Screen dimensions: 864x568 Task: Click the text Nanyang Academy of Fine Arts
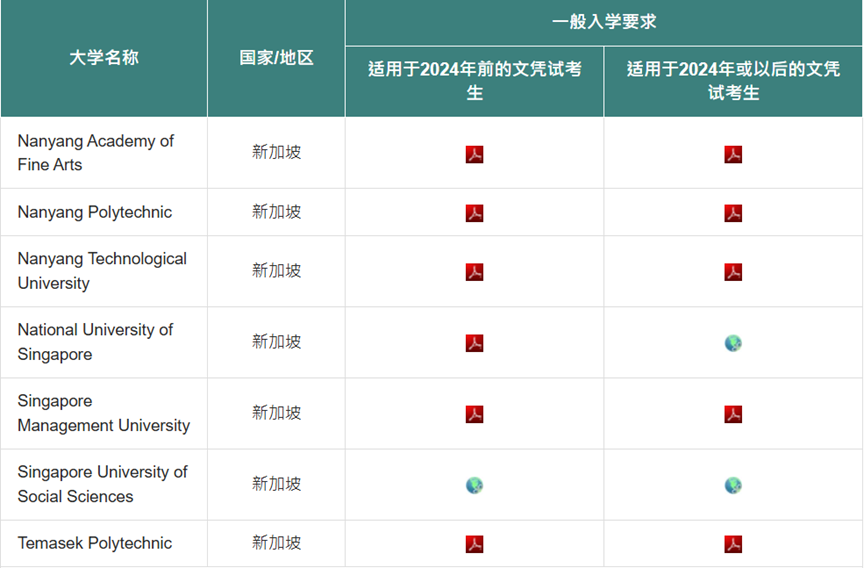pos(95,153)
